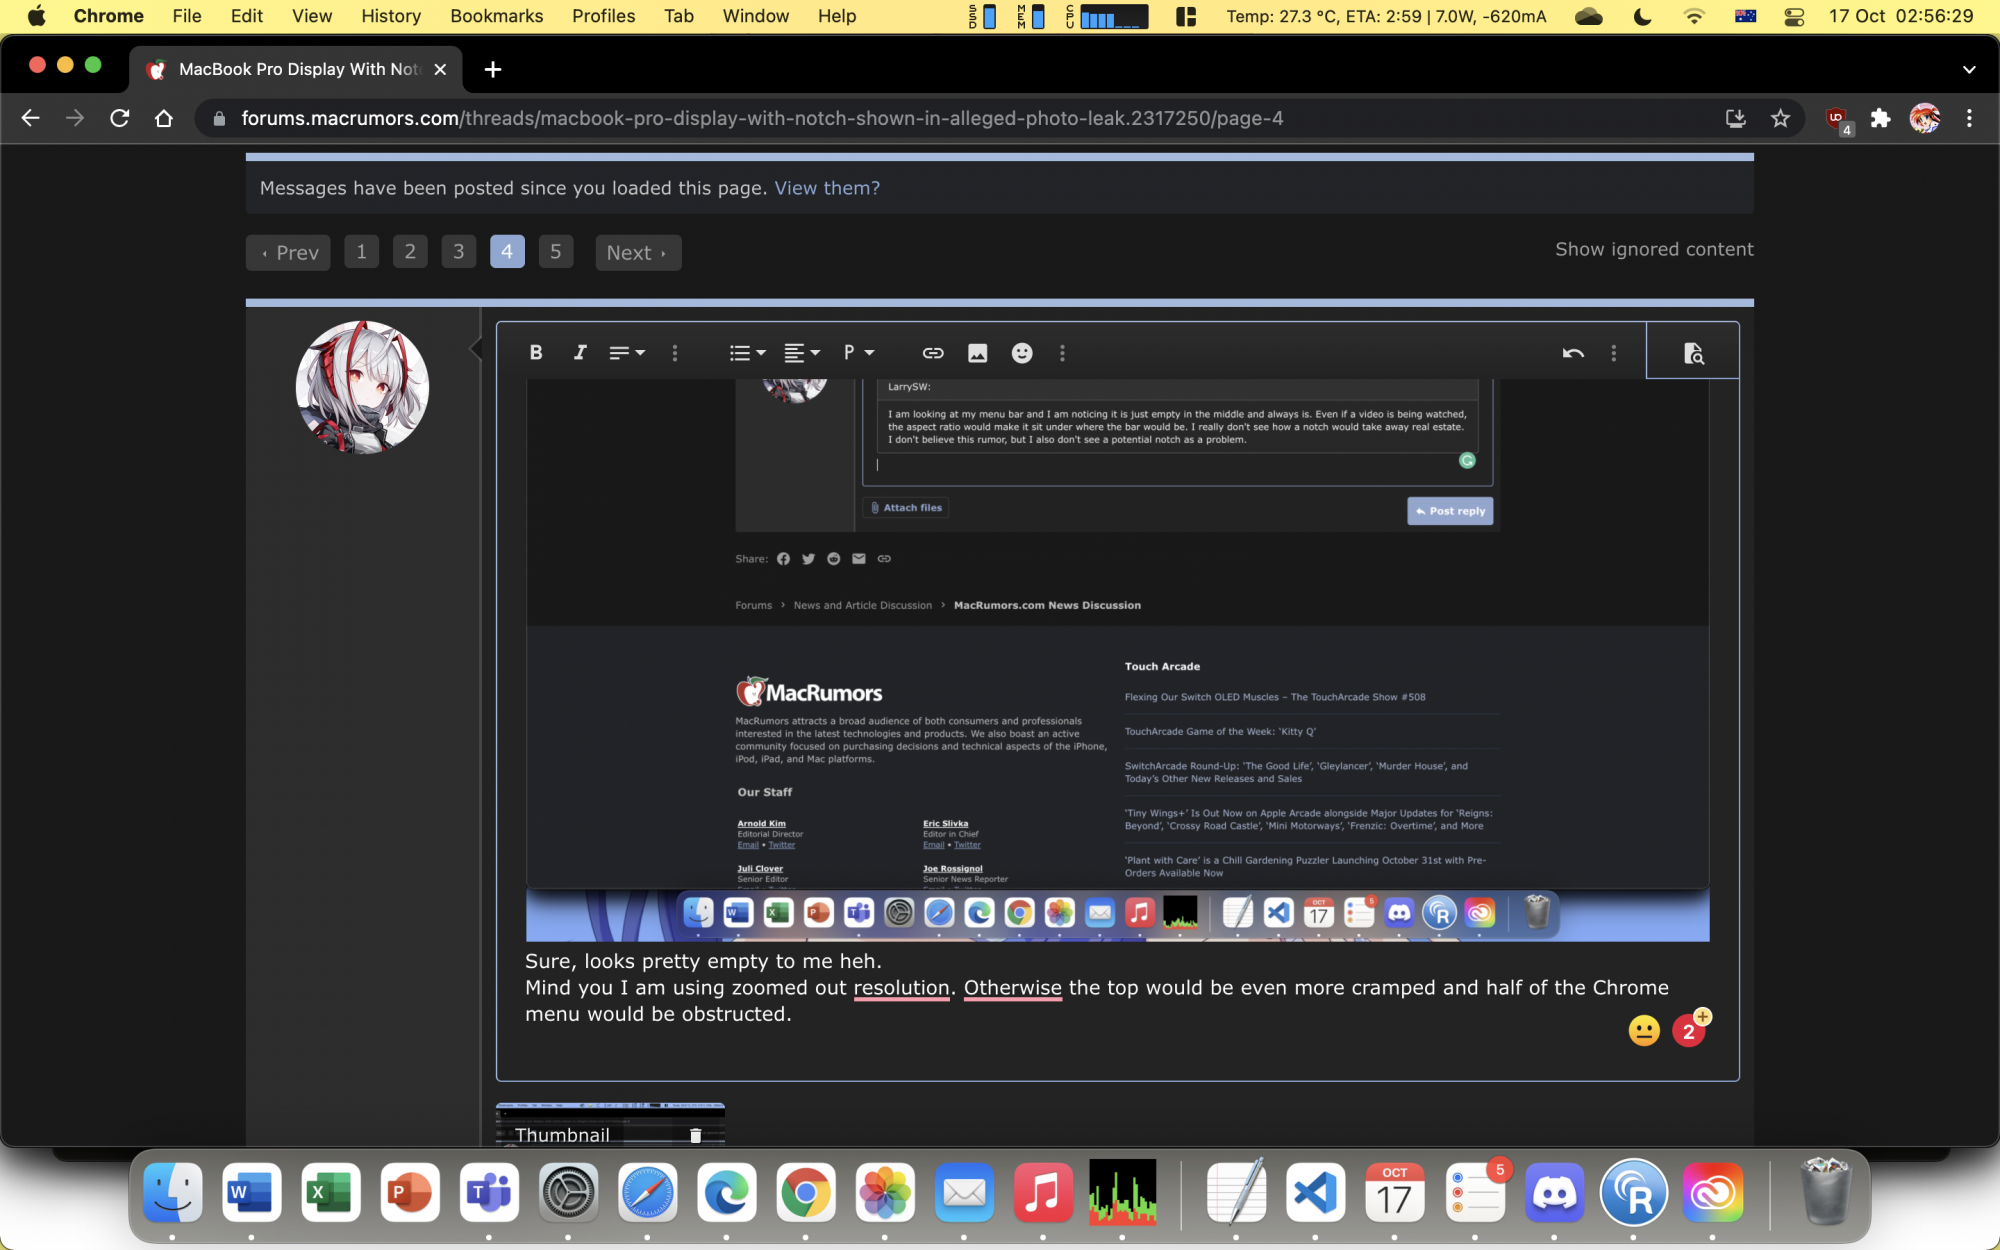Toggle italic text formatting
Viewport: 2000px width, 1250px height.
click(x=580, y=352)
